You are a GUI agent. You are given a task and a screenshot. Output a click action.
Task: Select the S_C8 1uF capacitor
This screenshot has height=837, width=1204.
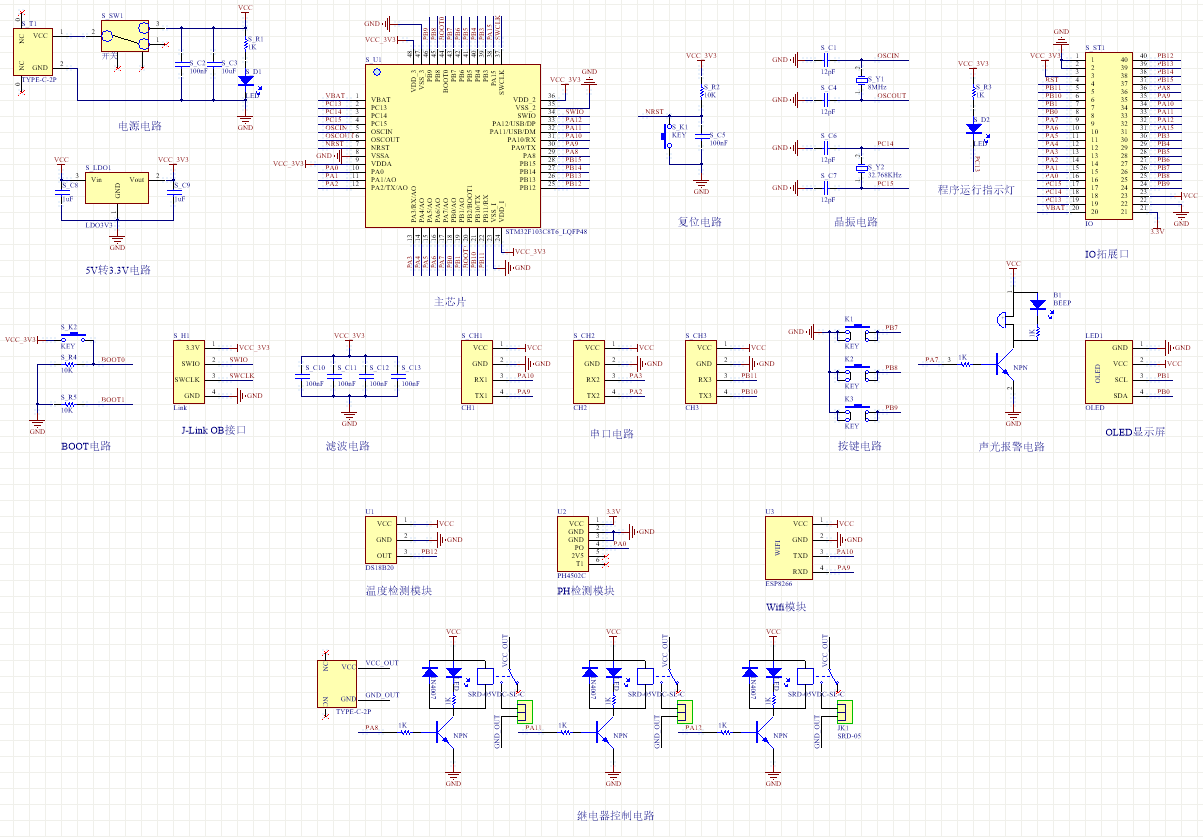pyautogui.click(x=61, y=190)
